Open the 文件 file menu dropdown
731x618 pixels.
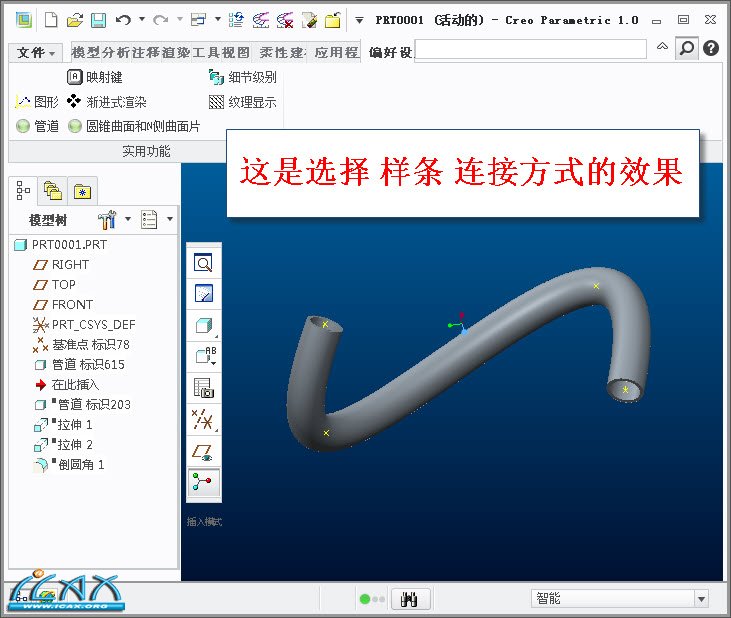tap(37, 52)
